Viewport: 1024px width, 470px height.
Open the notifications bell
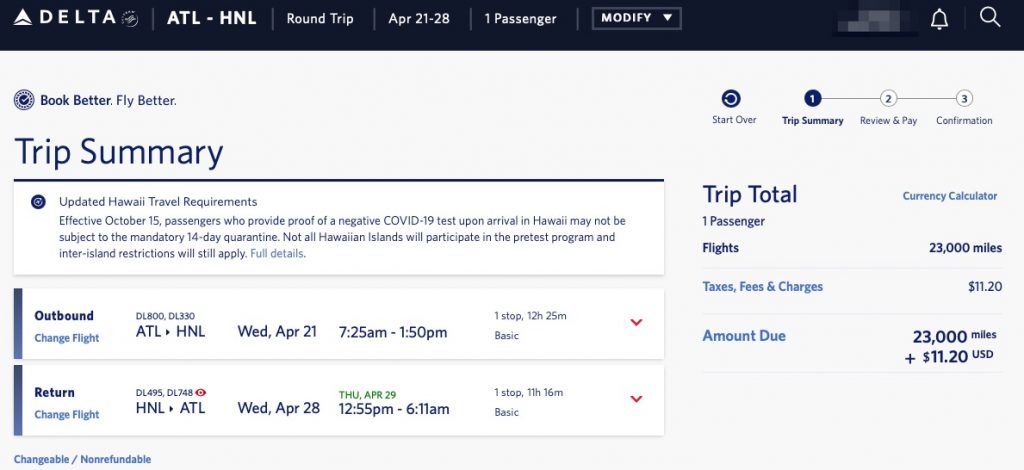click(x=939, y=19)
